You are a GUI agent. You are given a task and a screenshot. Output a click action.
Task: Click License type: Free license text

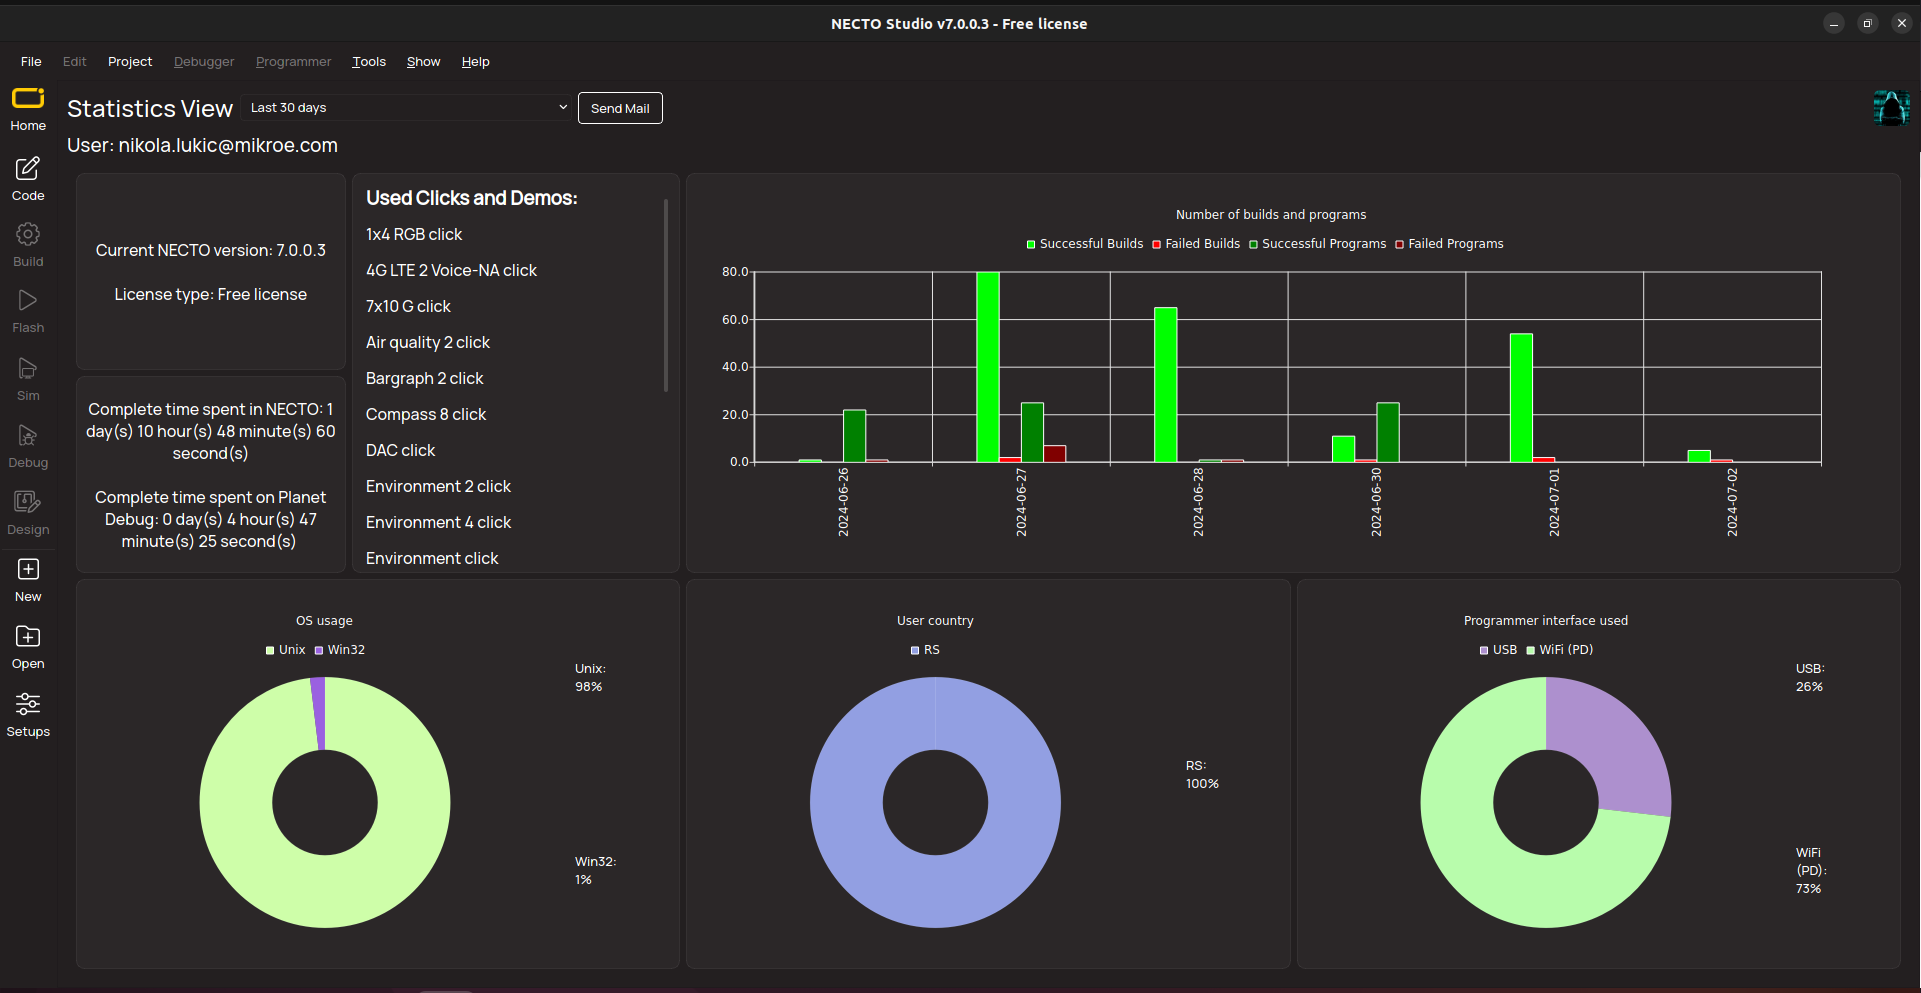click(211, 294)
